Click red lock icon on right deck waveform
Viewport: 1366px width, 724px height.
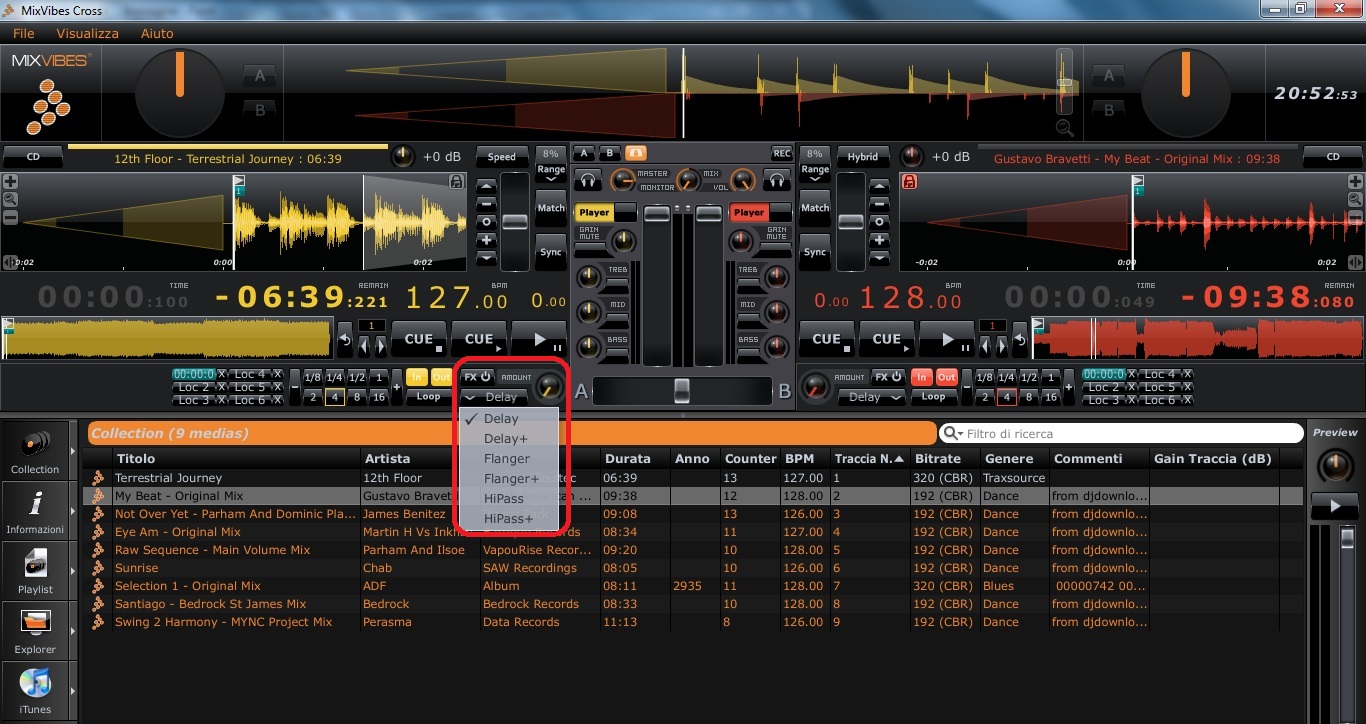(x=910, y=182)
